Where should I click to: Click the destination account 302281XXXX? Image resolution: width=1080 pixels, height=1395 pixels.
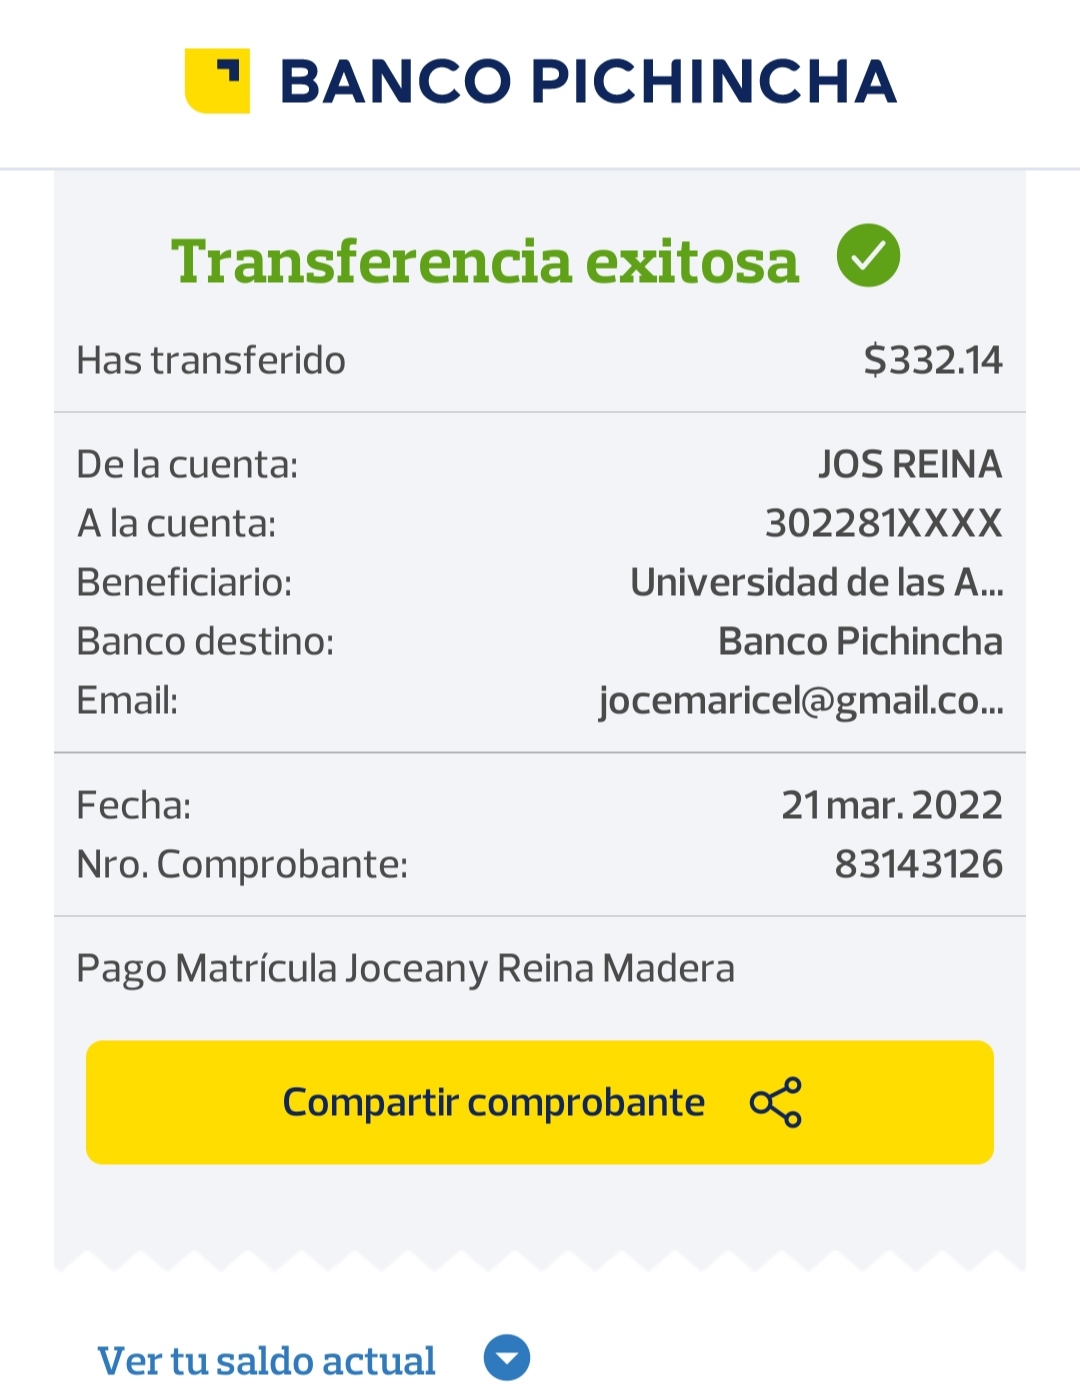[883, 523]
